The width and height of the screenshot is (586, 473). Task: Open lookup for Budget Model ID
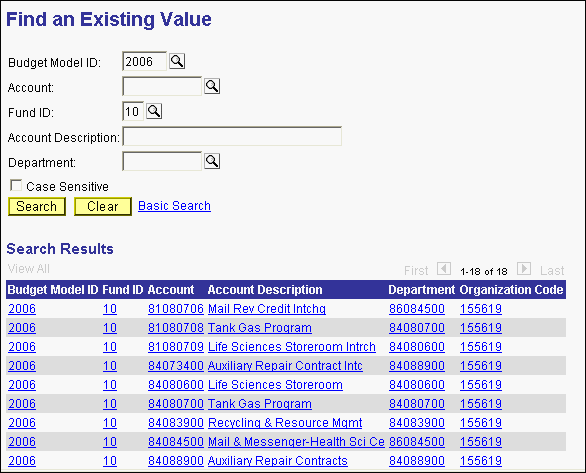pos(177,61)
